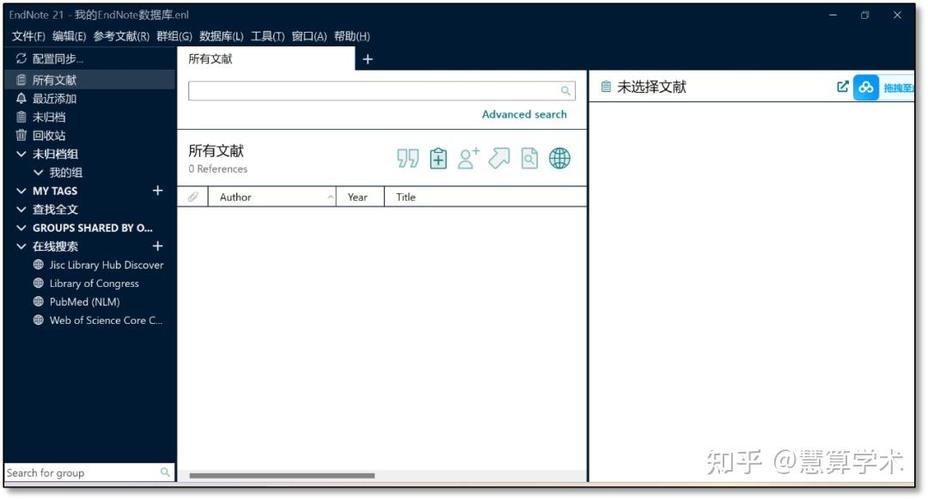Open the 参考文献(R) menu
This screenshot has width=928, height=500.
coord(121,36)
